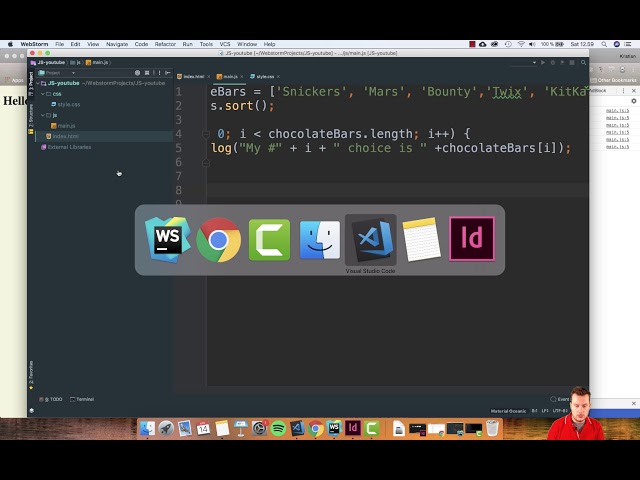Open Calendar from the Dock
This screenshot has height=480, width=640.
pos(203,429)
